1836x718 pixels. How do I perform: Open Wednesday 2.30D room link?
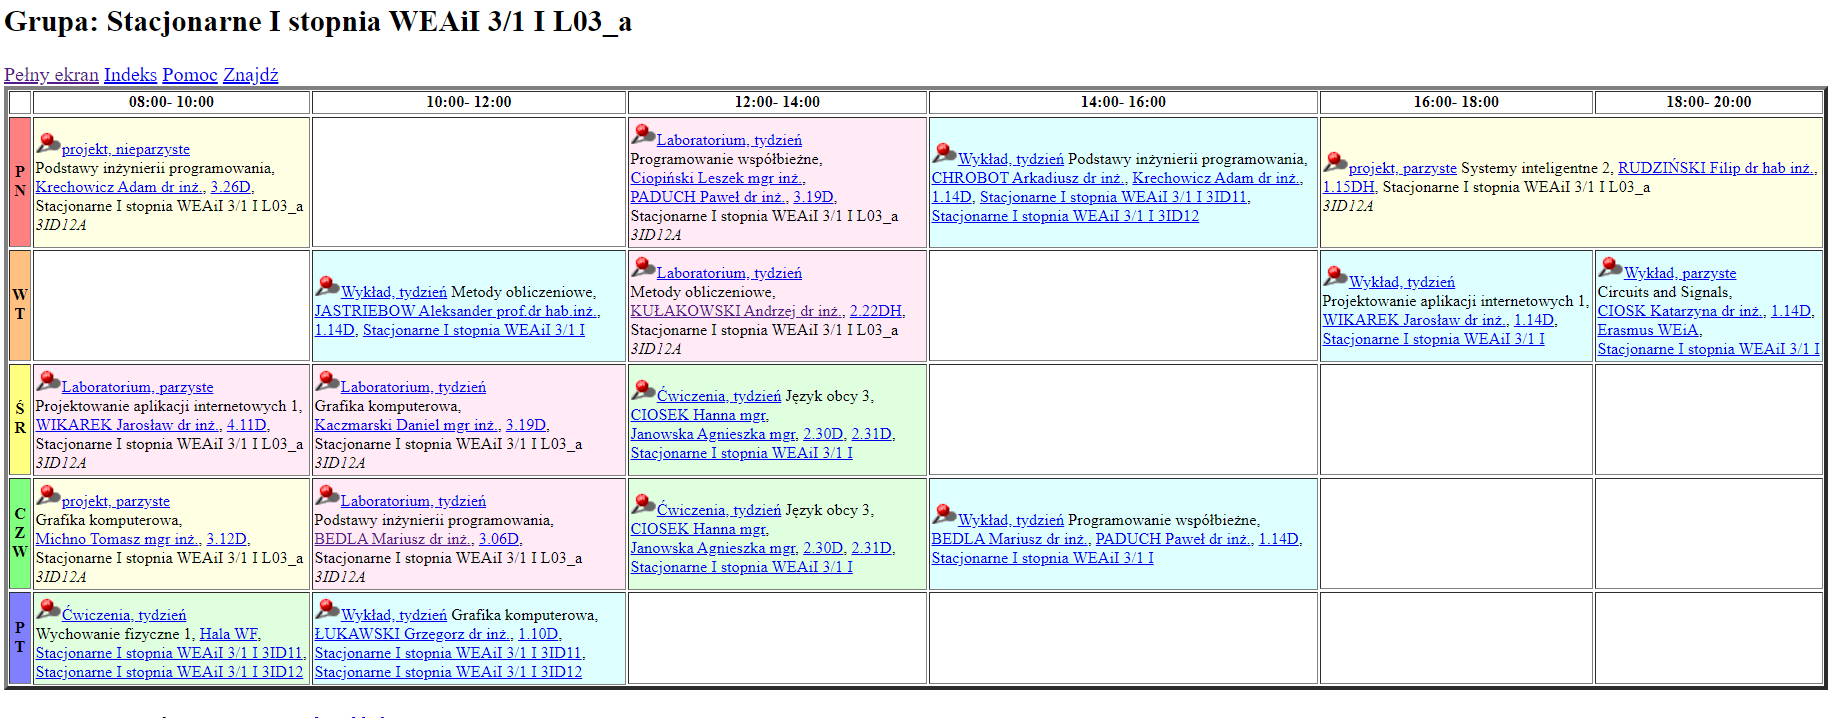823,434
